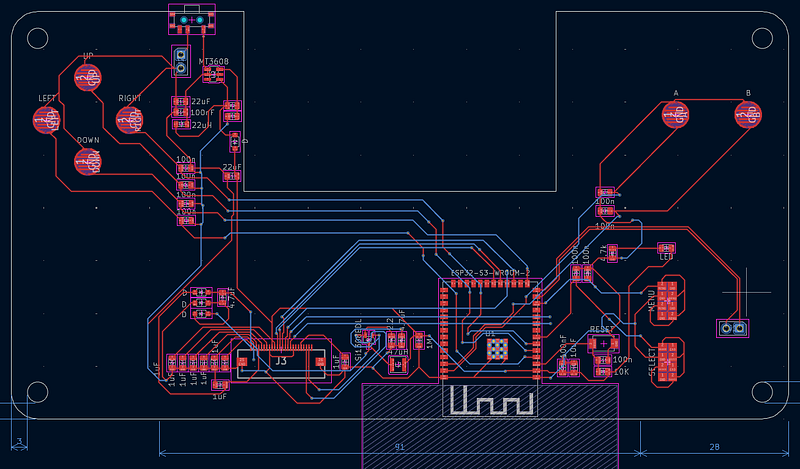This screenshot has width=800, height=469.
Task: Select the two-pin header near the right edge
Action: pyautogui.click(x=733, y=328)
